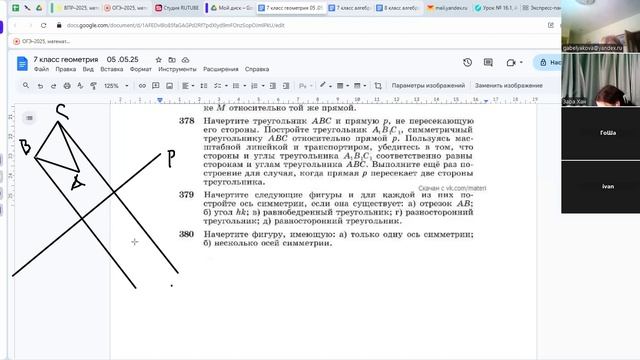Open the 125% zoom dropdown
640x360 pixels.
tap(116, 86)
